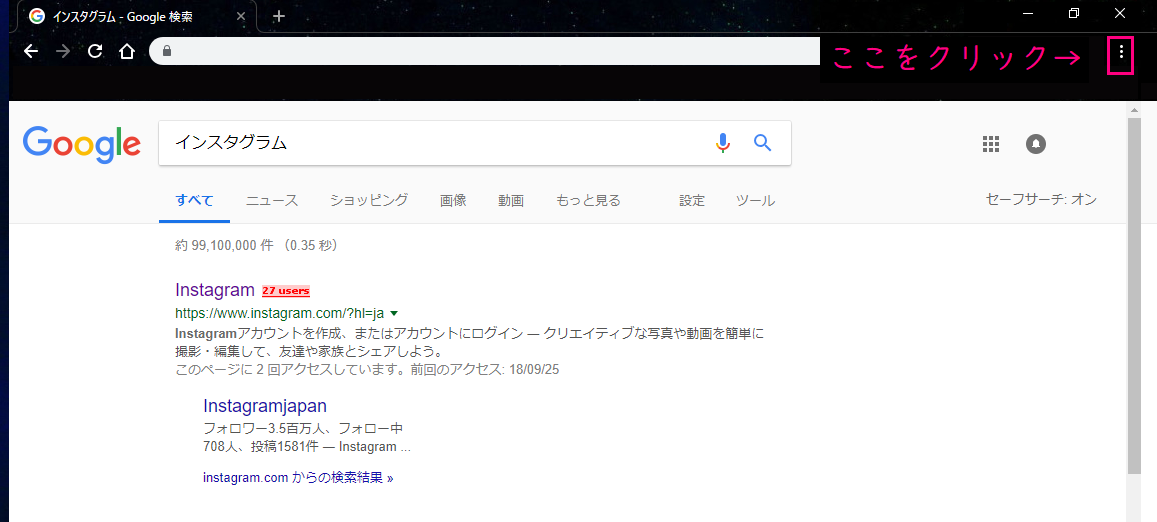Screen dimensions: 1157x522
Task: Click the page vertical scrollbar
Action: point(1133,300)
